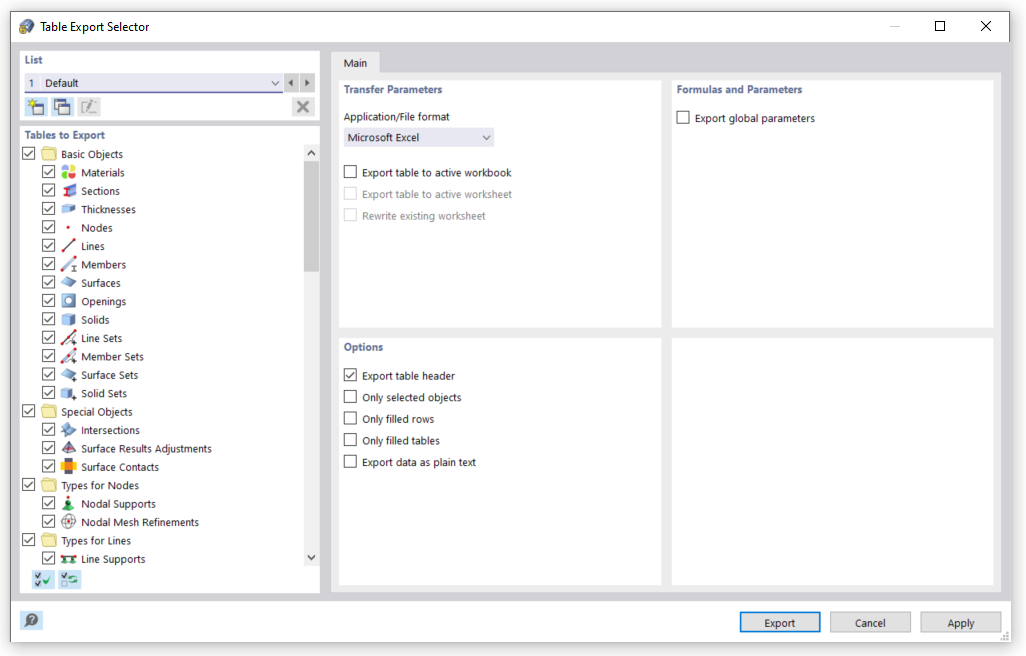
Task: Enable Export table to active workbook
Action: tap(350, 173)
